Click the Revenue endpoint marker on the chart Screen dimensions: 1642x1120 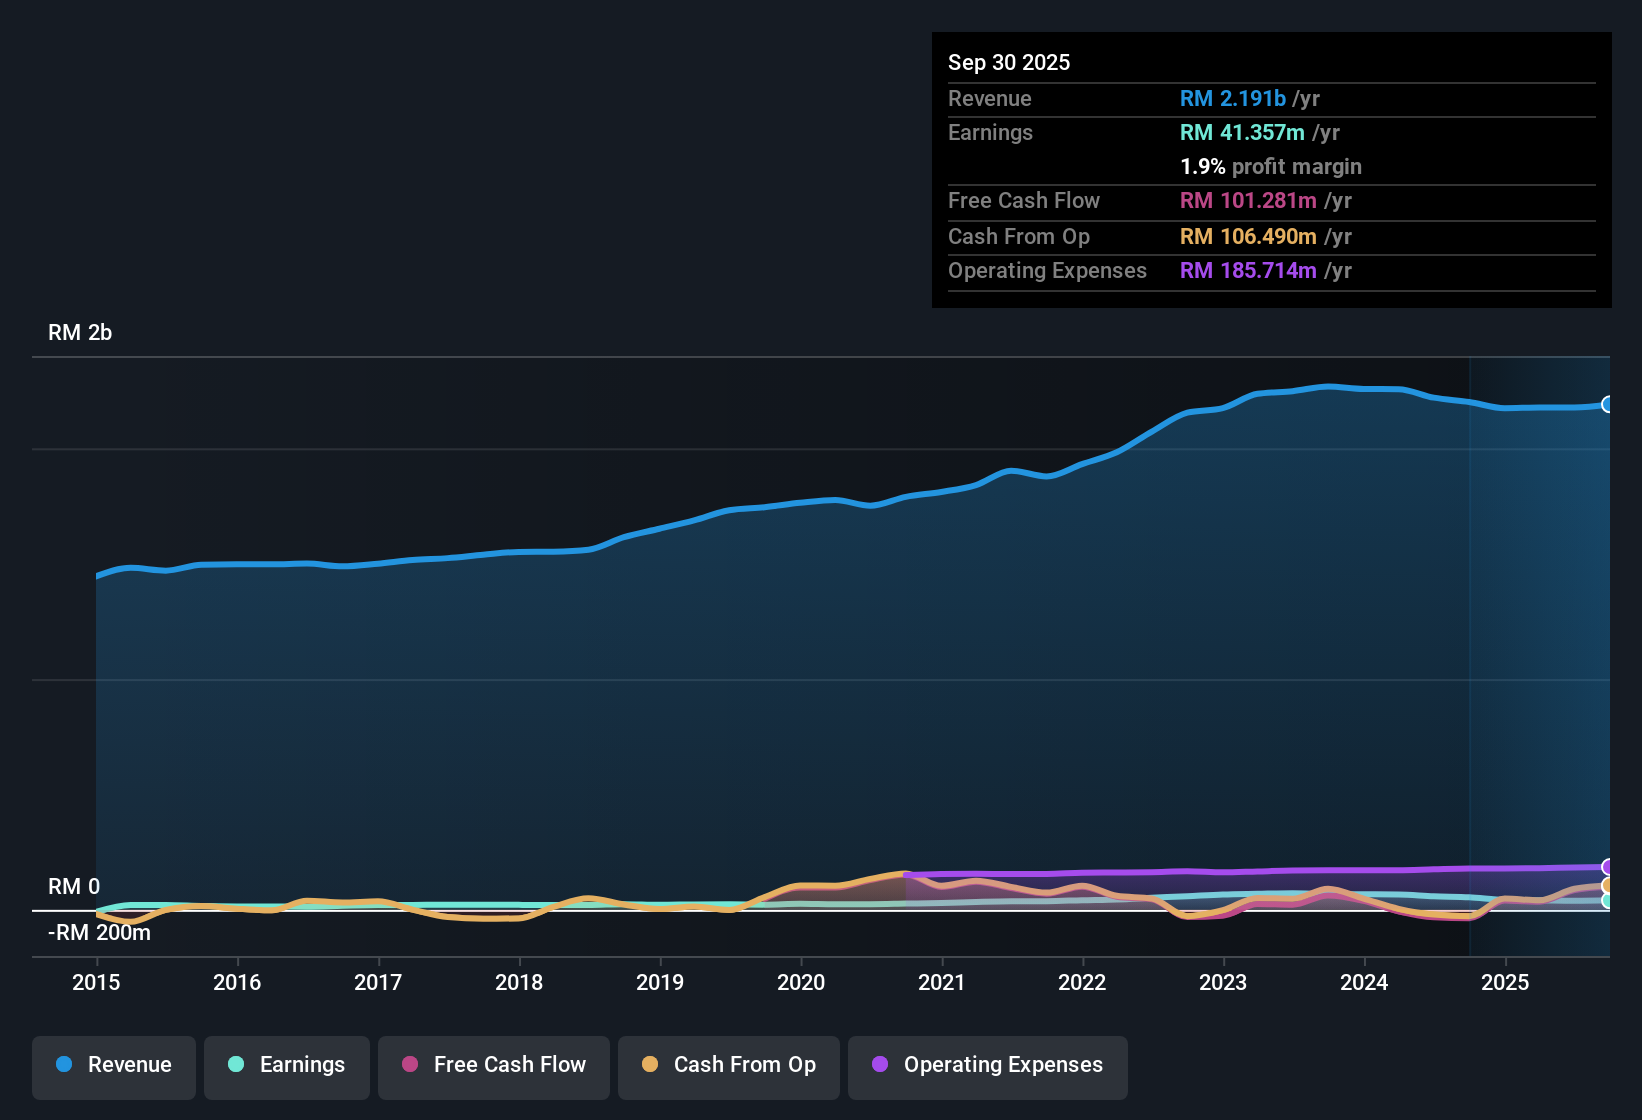click(1608, 404)
